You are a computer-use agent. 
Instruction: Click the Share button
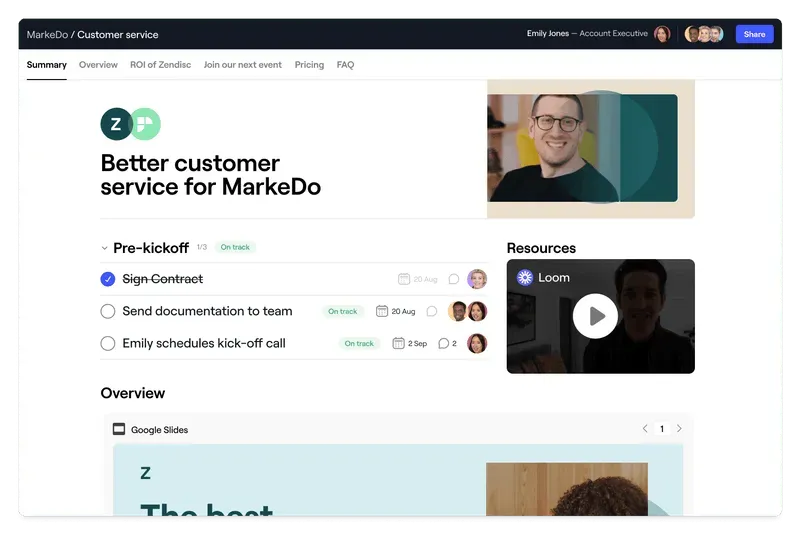(x=754, y=34)
